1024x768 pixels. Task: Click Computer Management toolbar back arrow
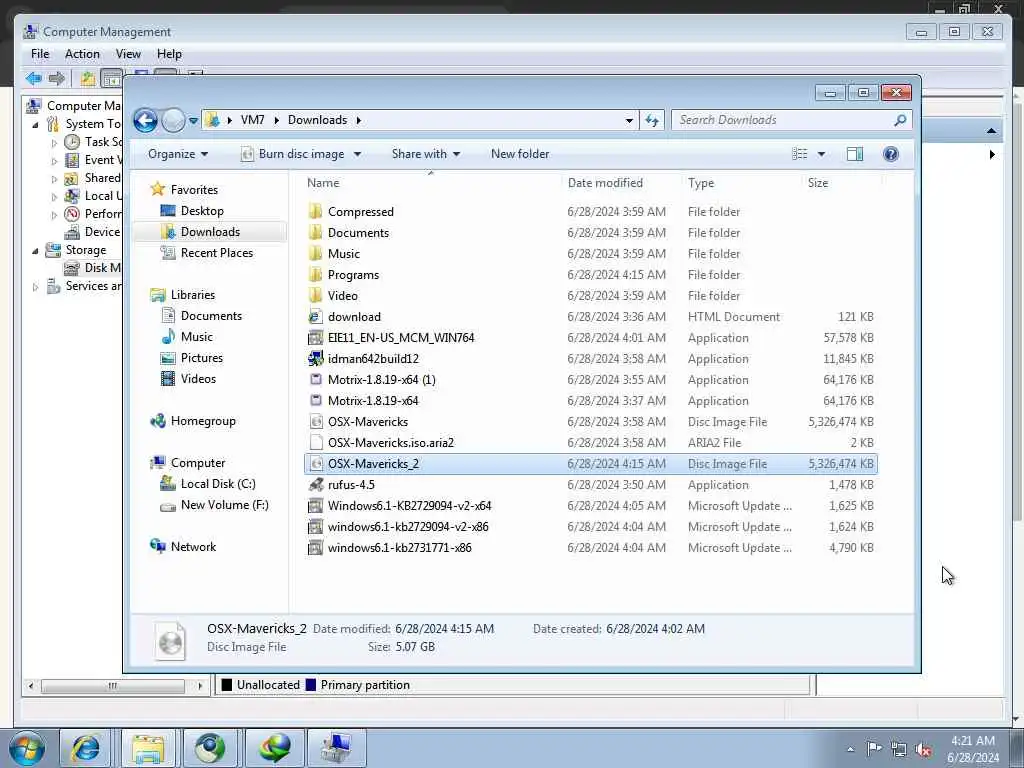coord(34,79)
